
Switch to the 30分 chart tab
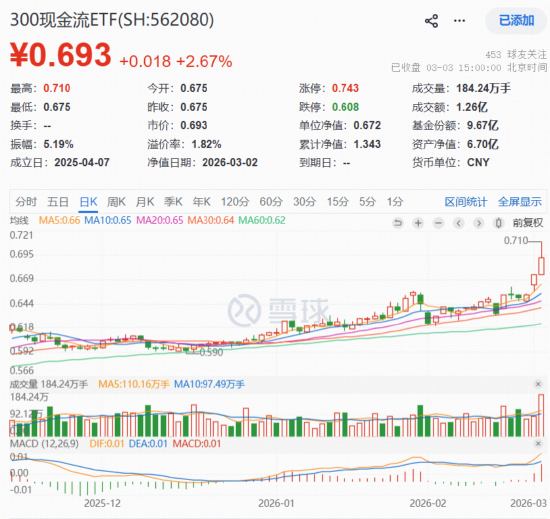305,202
